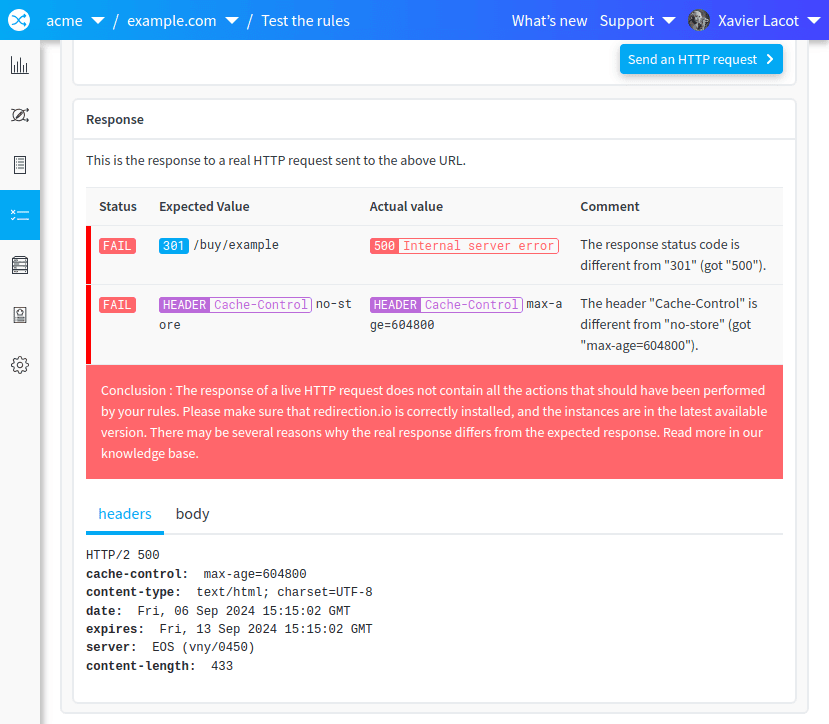
Task: Open the Support dropdown menu
Action: 637,21
